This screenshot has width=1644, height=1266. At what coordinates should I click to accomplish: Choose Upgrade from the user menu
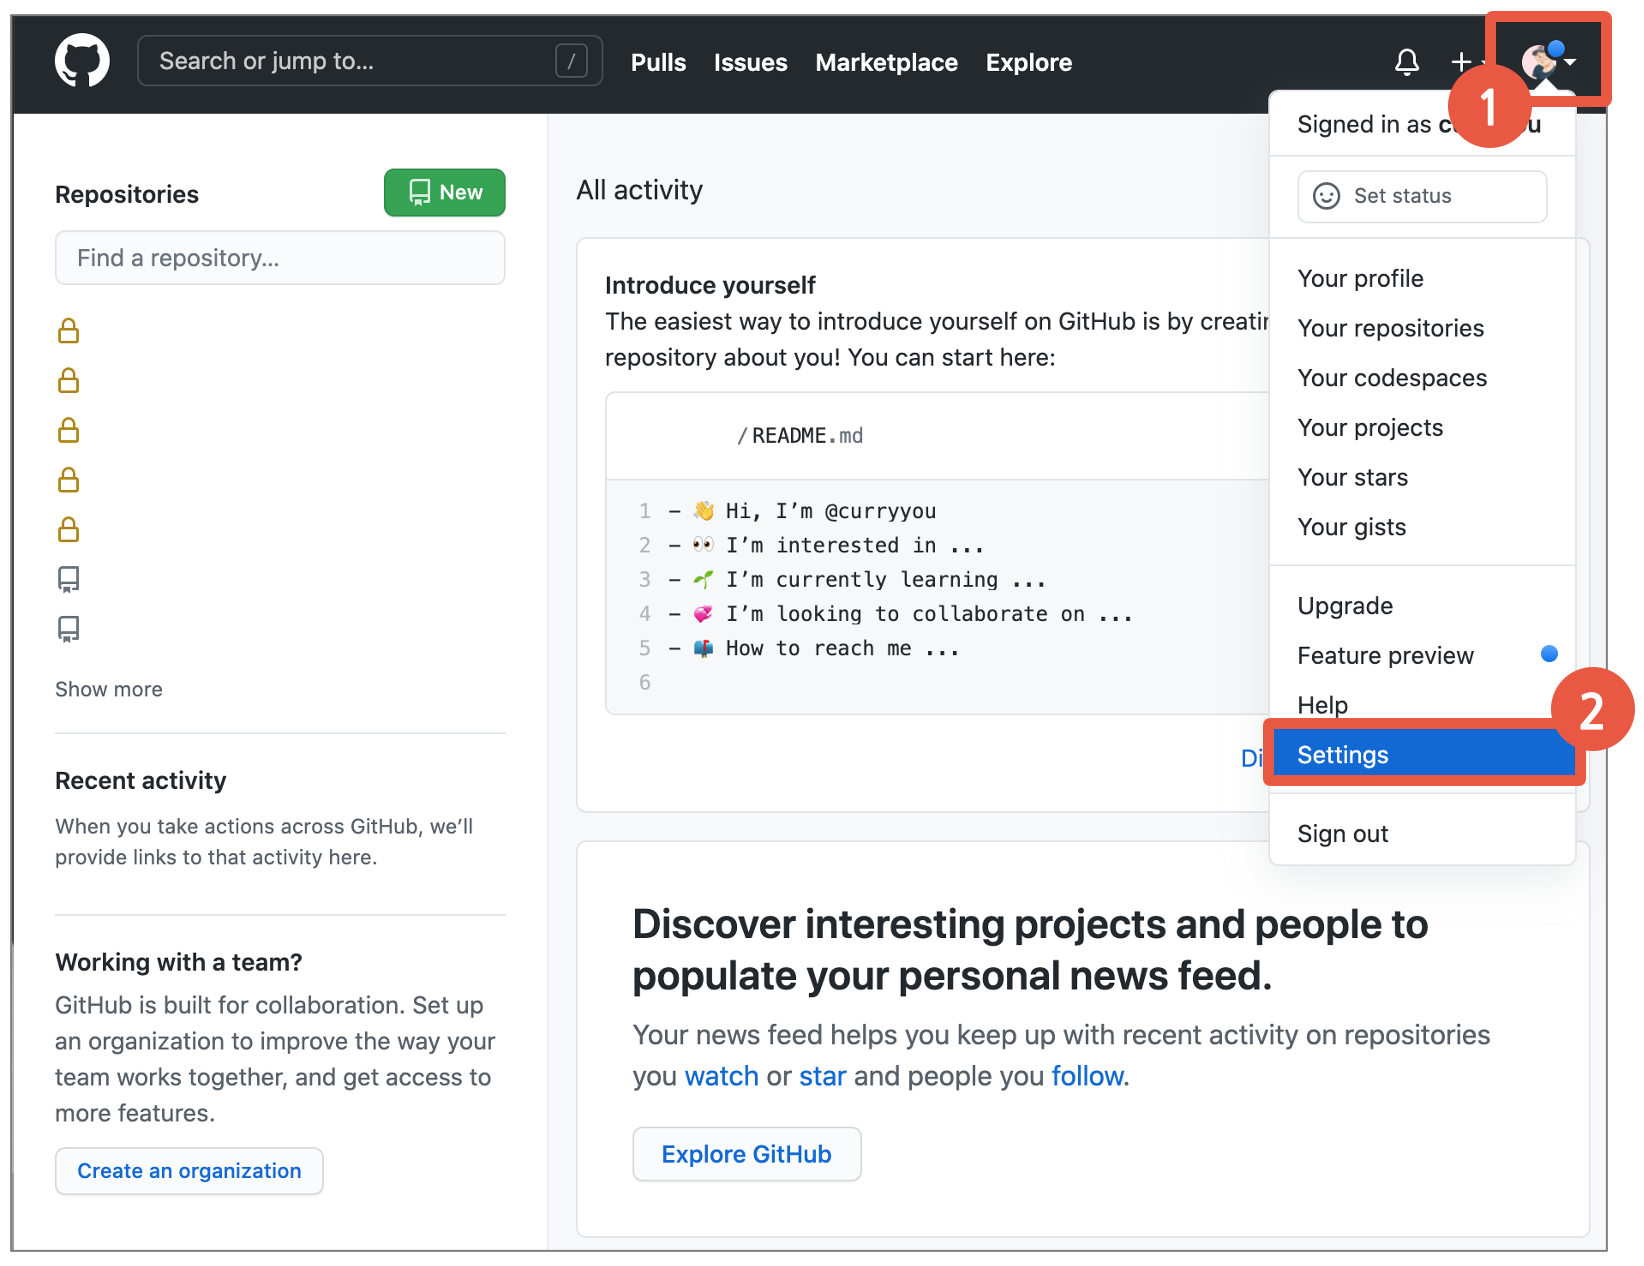coord(1422,606)
